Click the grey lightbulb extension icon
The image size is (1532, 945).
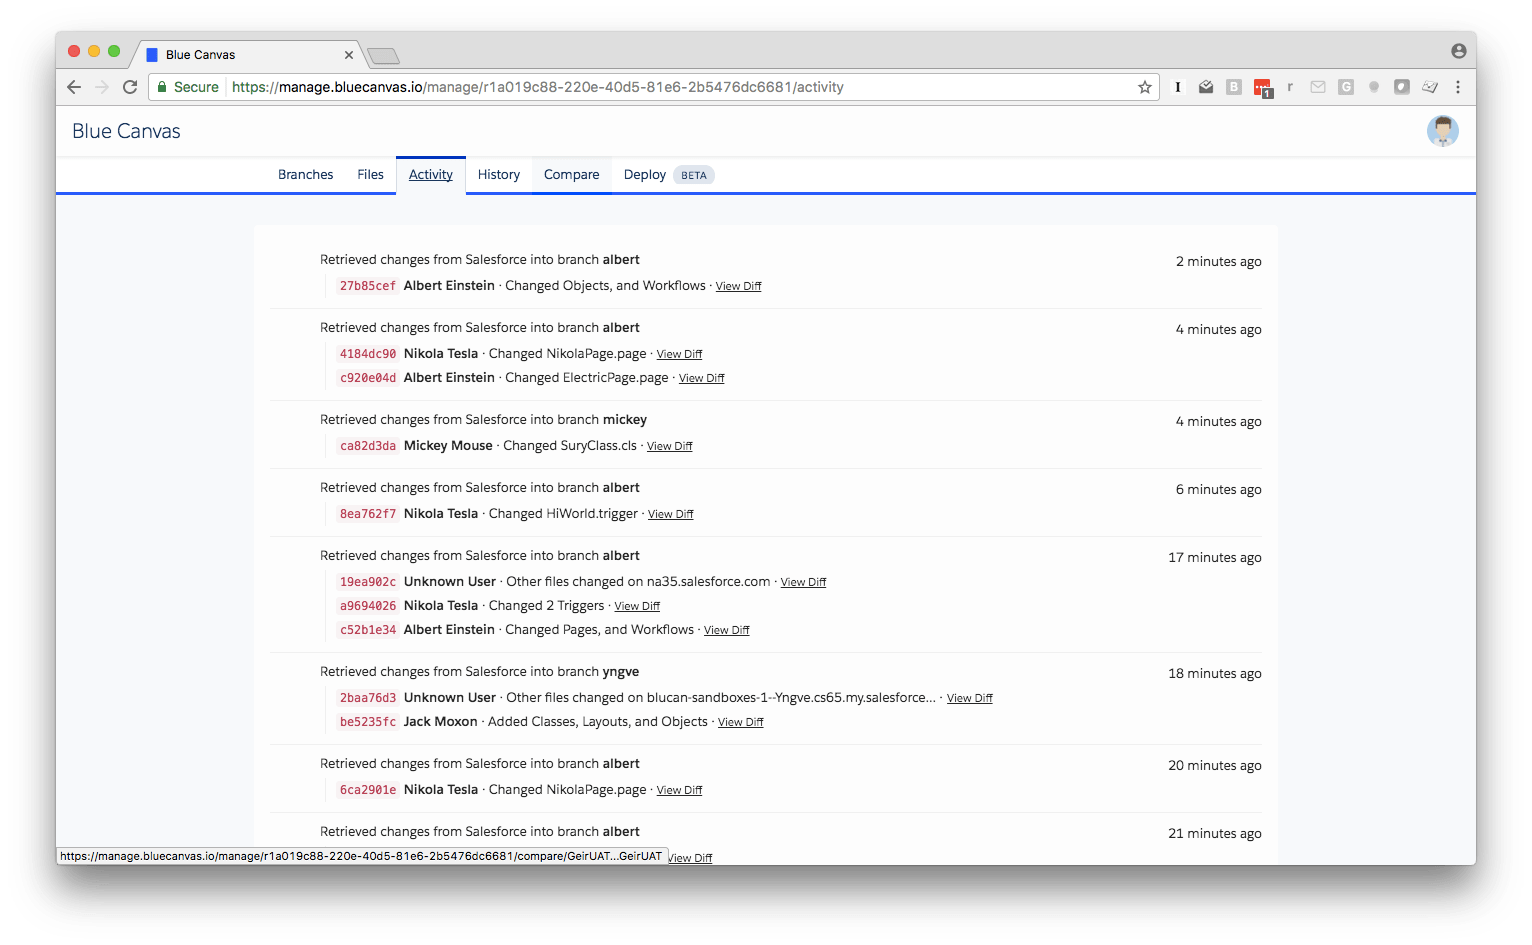click(x=1374, y=87)
